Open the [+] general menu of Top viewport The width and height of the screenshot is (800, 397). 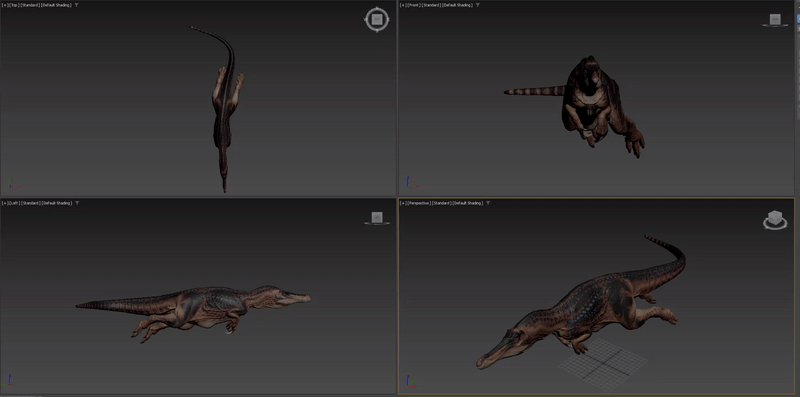5,5
